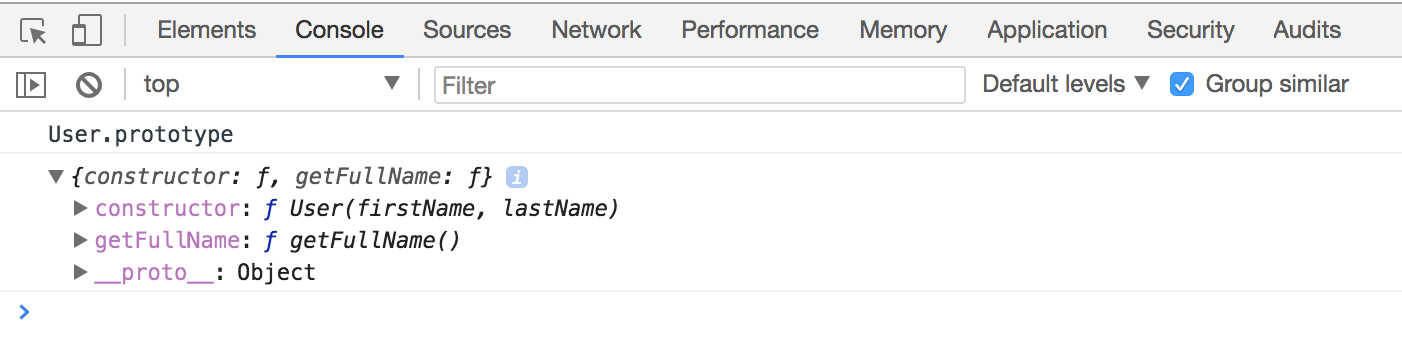The image size is (1402, 362).
Task: Click the blue console prompt chevron
Action: coord(25,312)
